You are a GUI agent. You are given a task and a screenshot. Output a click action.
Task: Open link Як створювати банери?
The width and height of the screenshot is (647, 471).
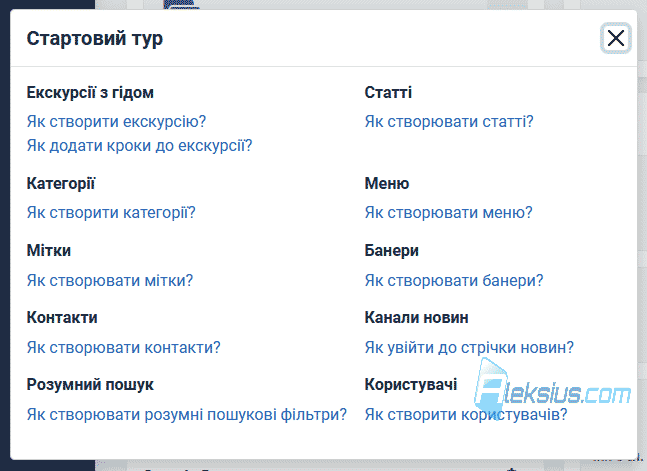click(454, 281)
